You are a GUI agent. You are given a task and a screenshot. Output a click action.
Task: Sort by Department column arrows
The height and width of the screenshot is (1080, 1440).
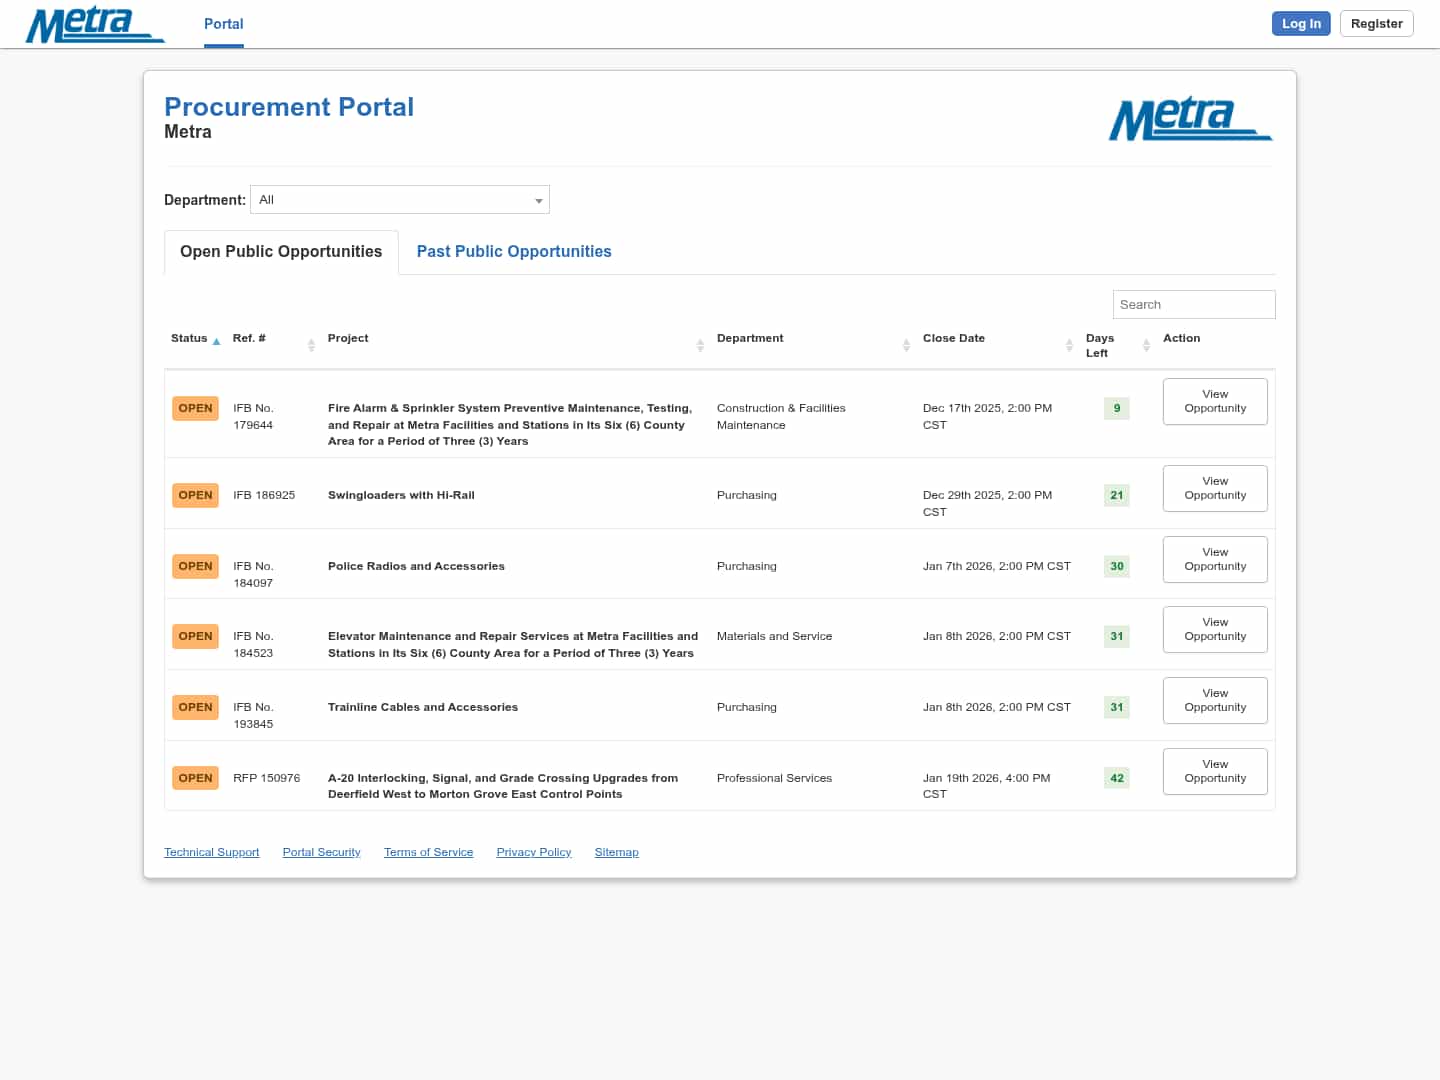(906, 345)
